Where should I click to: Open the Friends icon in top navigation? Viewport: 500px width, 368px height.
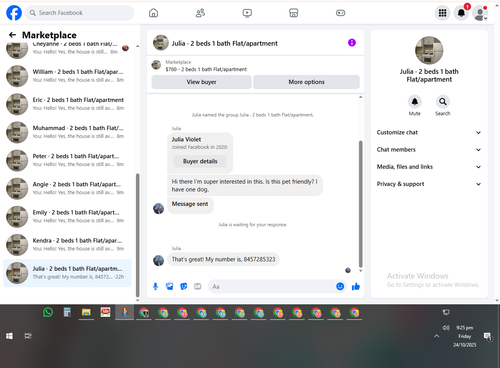[200, 13]
